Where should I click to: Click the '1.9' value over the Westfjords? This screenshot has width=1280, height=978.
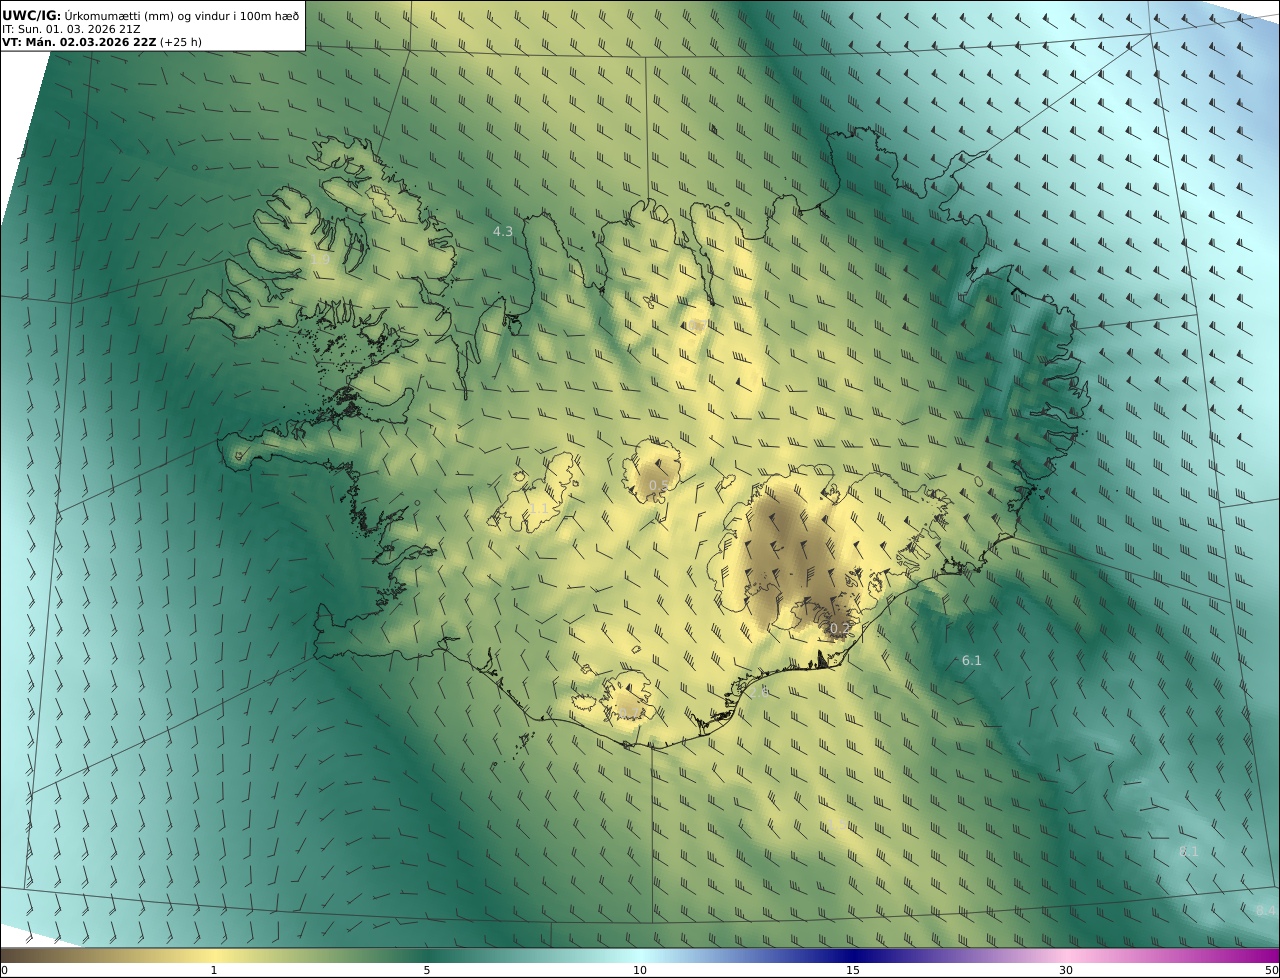pos(320,260)
